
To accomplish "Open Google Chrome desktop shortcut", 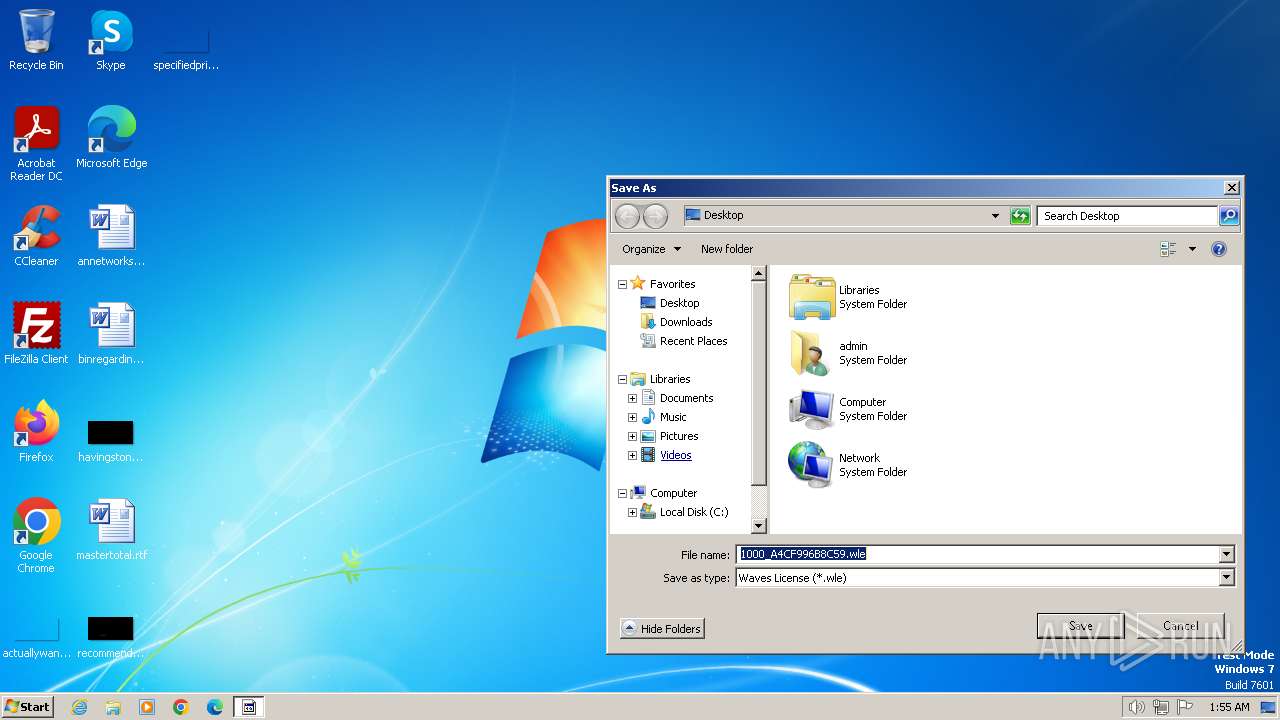I will 36,536.
